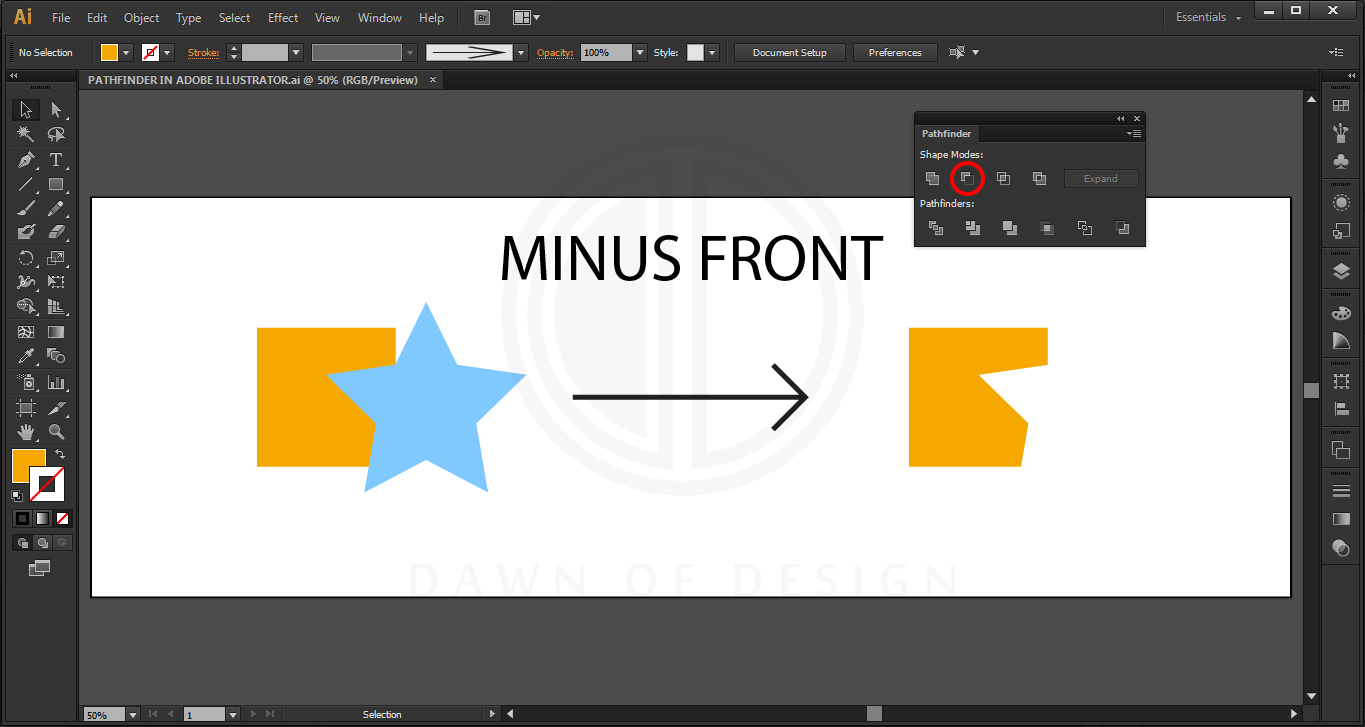
Task: Open the Swatches panel icon
Action: click(x=1340, y=104)
